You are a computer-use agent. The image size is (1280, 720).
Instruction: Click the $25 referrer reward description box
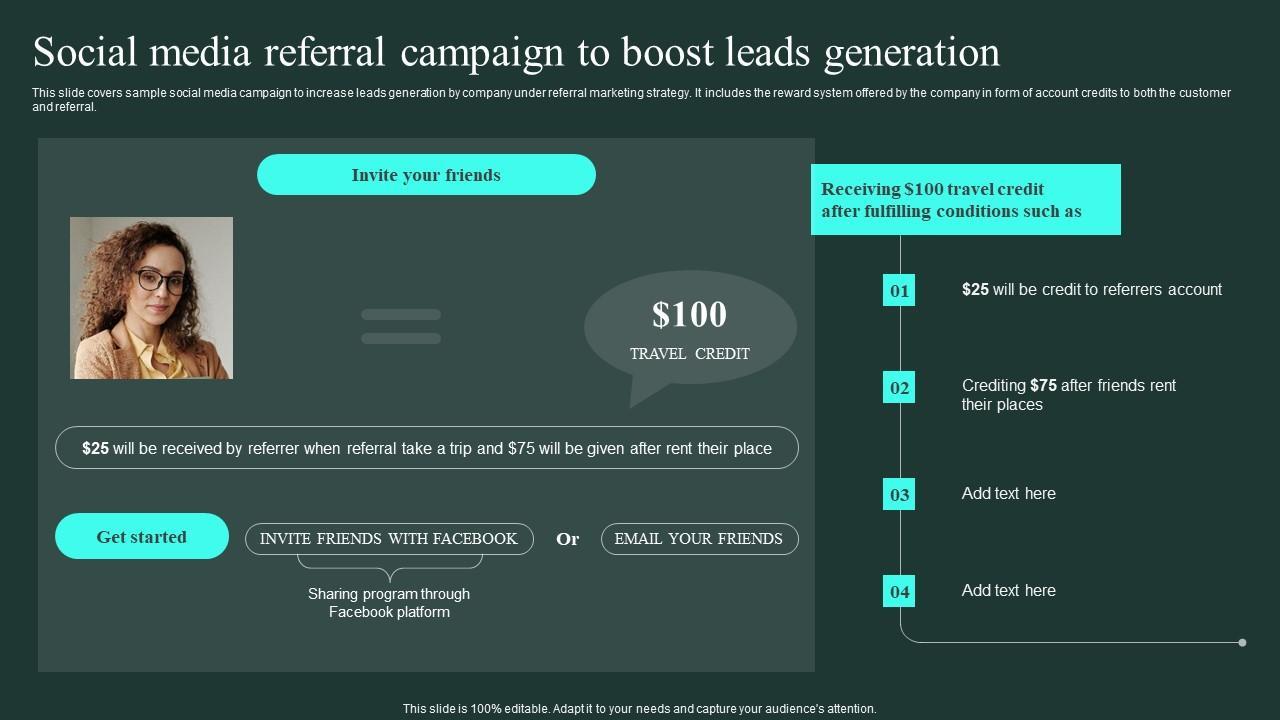coord(427,448)
